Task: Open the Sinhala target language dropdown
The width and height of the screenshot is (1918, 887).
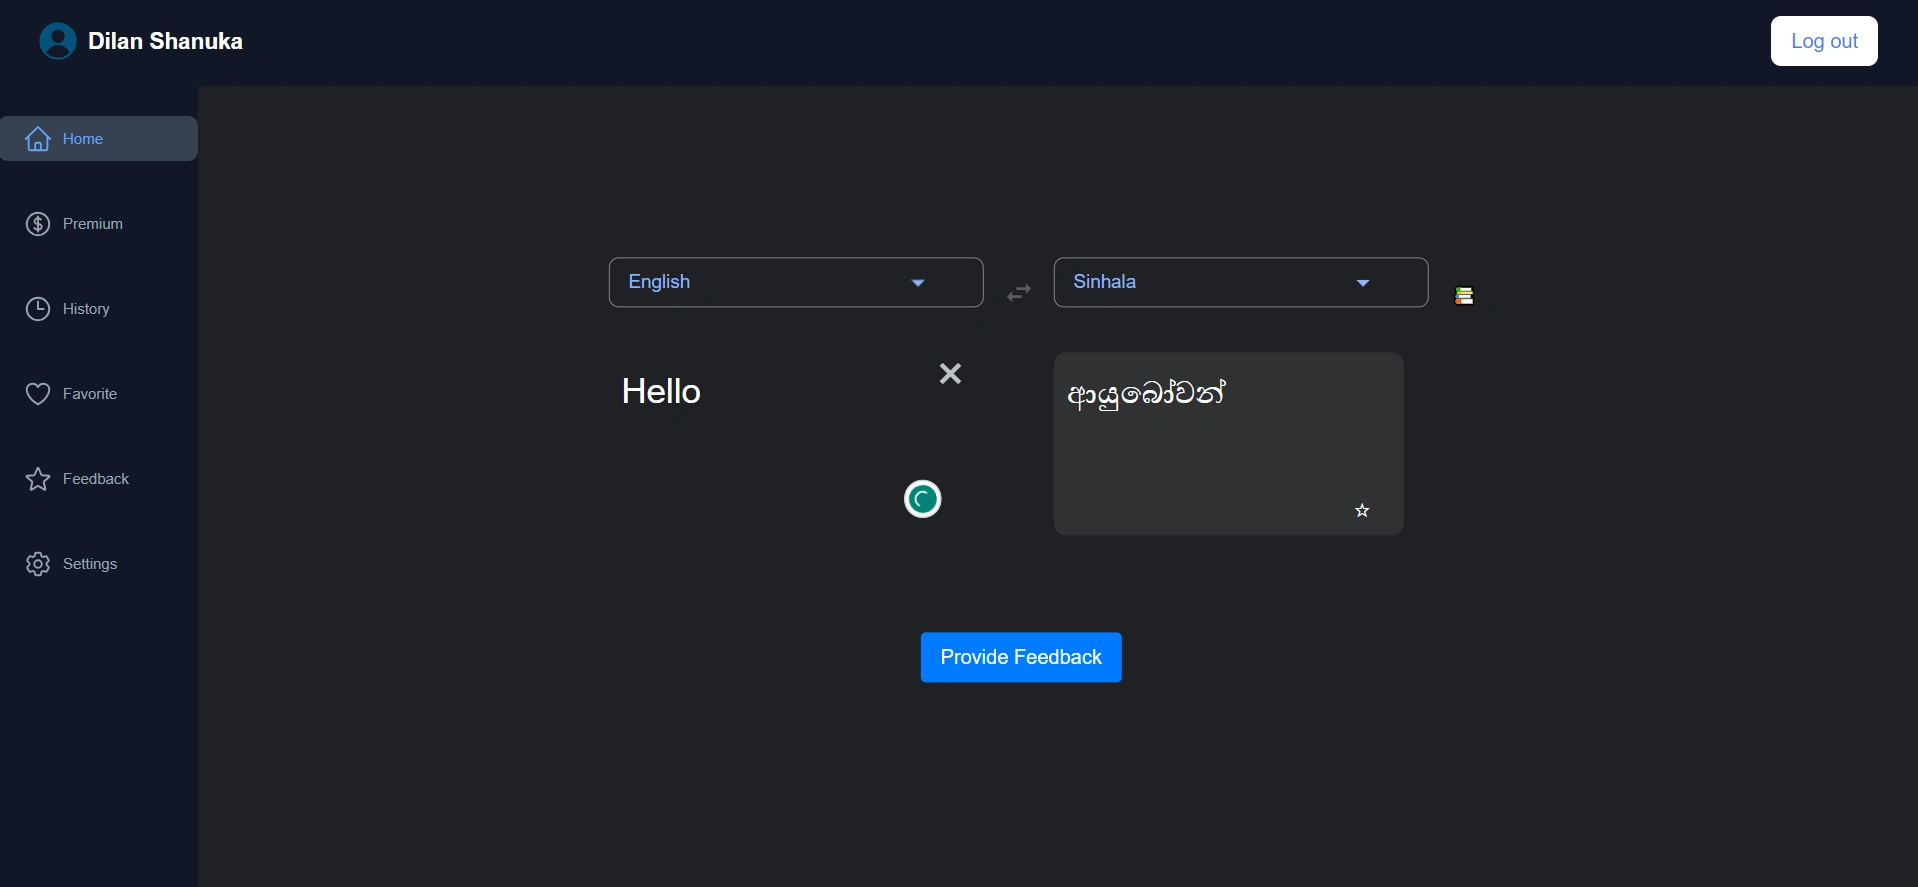Action: 1240,282
